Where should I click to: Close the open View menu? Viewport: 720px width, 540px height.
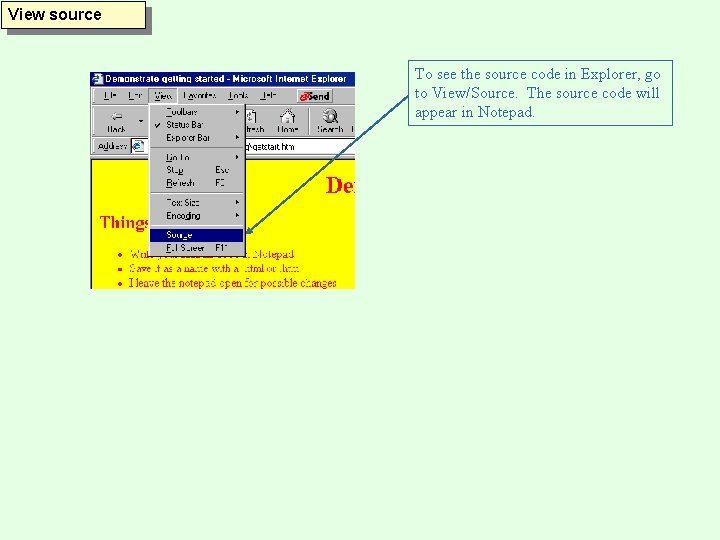tap(163, 96)
